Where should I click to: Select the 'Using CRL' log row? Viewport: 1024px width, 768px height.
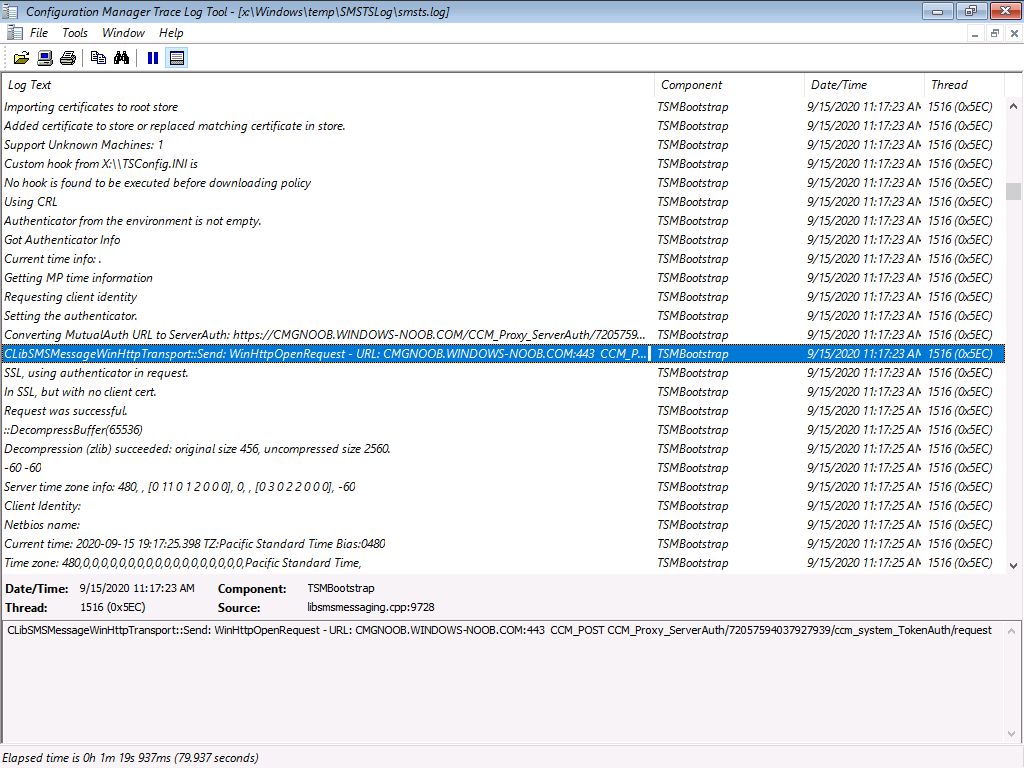point(503,202)
